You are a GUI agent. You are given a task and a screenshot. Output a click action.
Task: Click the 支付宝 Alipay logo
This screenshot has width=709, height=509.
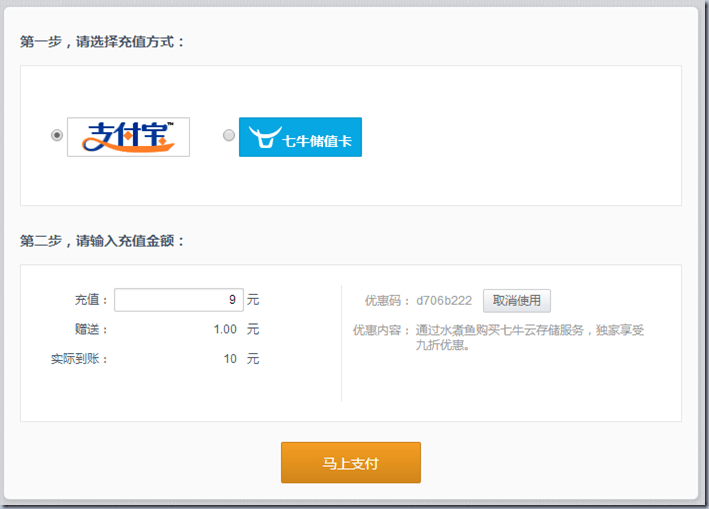(x=128, y=137)
